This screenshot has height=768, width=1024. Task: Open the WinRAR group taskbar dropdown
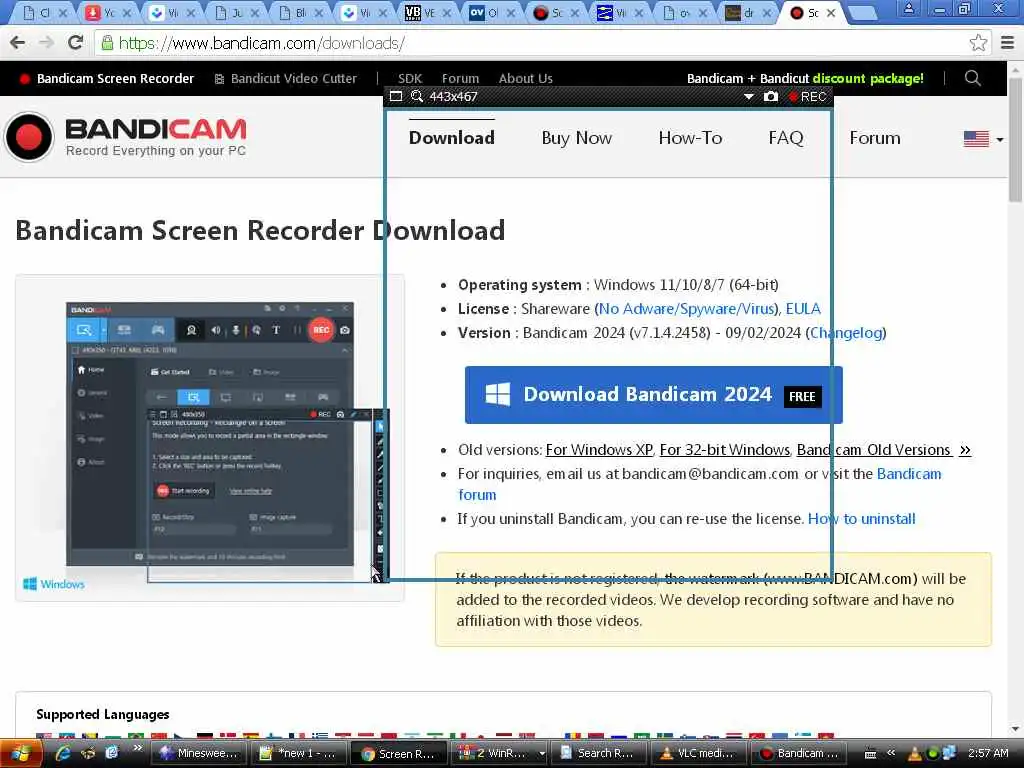[x=541, y=753]
